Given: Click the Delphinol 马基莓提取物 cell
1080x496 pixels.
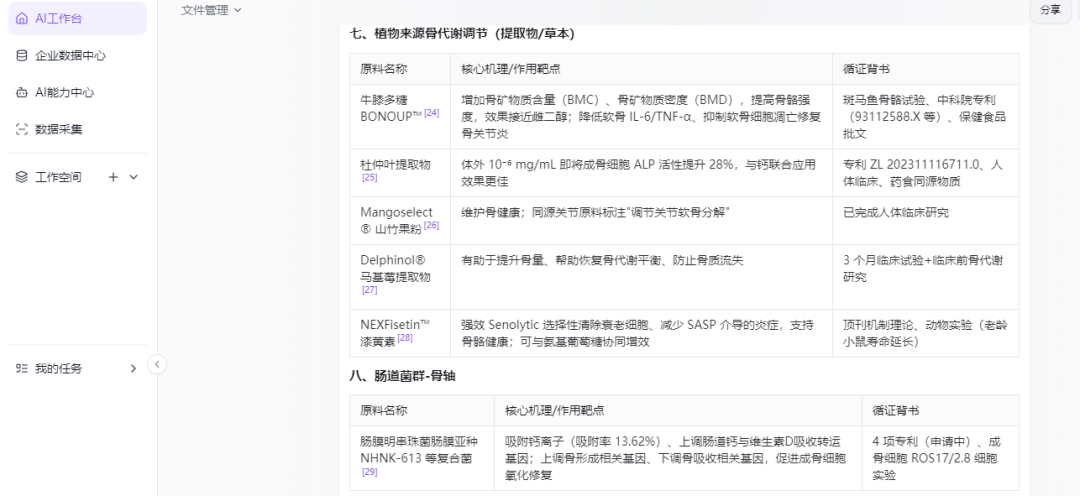Looking at the screenshot, I should click(x=399, y=277).
